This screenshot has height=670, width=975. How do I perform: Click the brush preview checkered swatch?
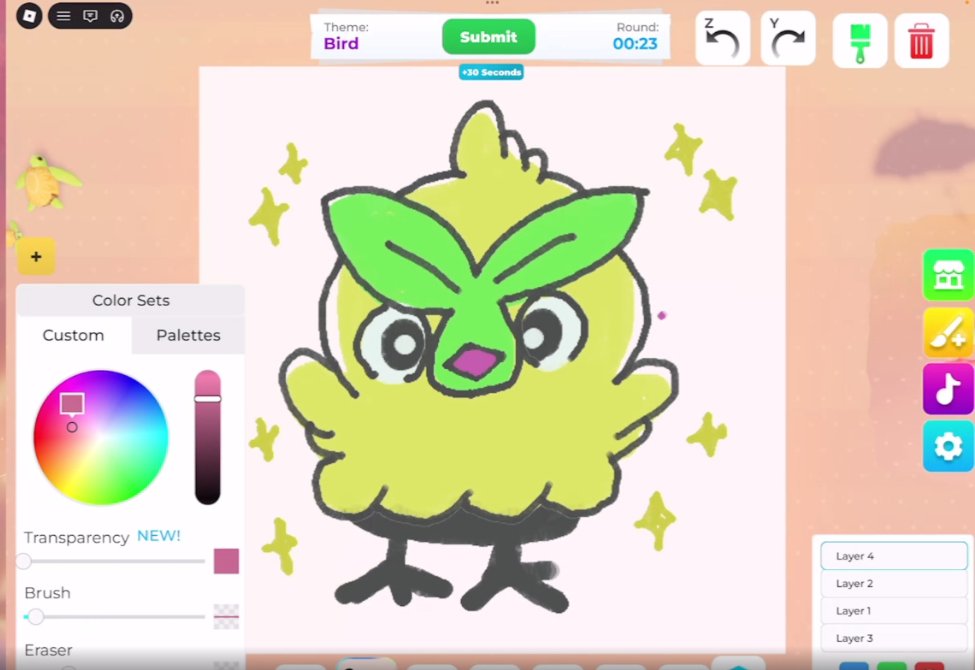click(226, 616)
